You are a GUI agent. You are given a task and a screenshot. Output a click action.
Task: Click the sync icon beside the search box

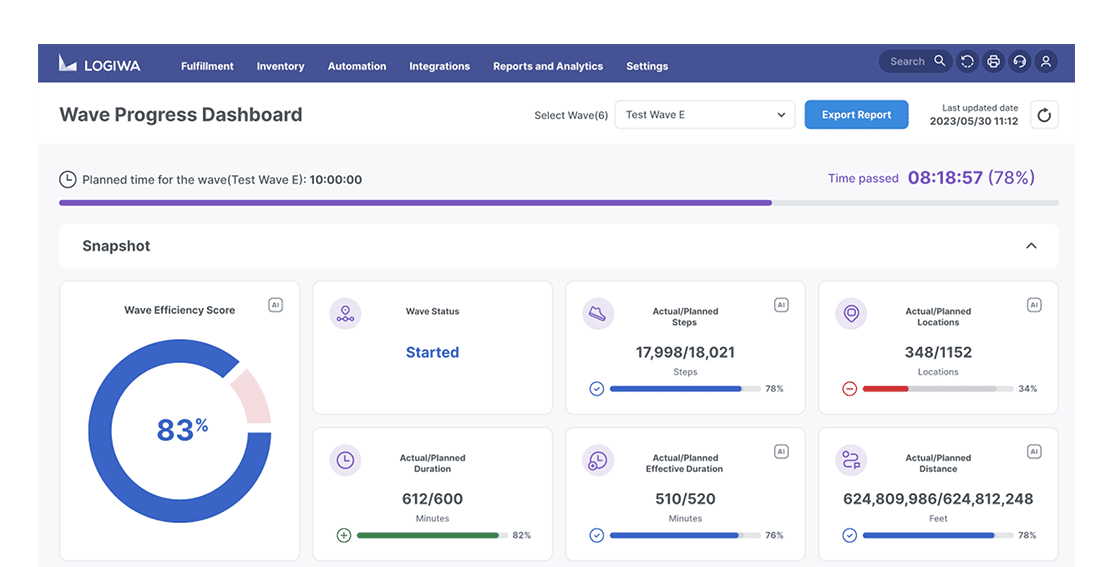[x=967, y=62]
